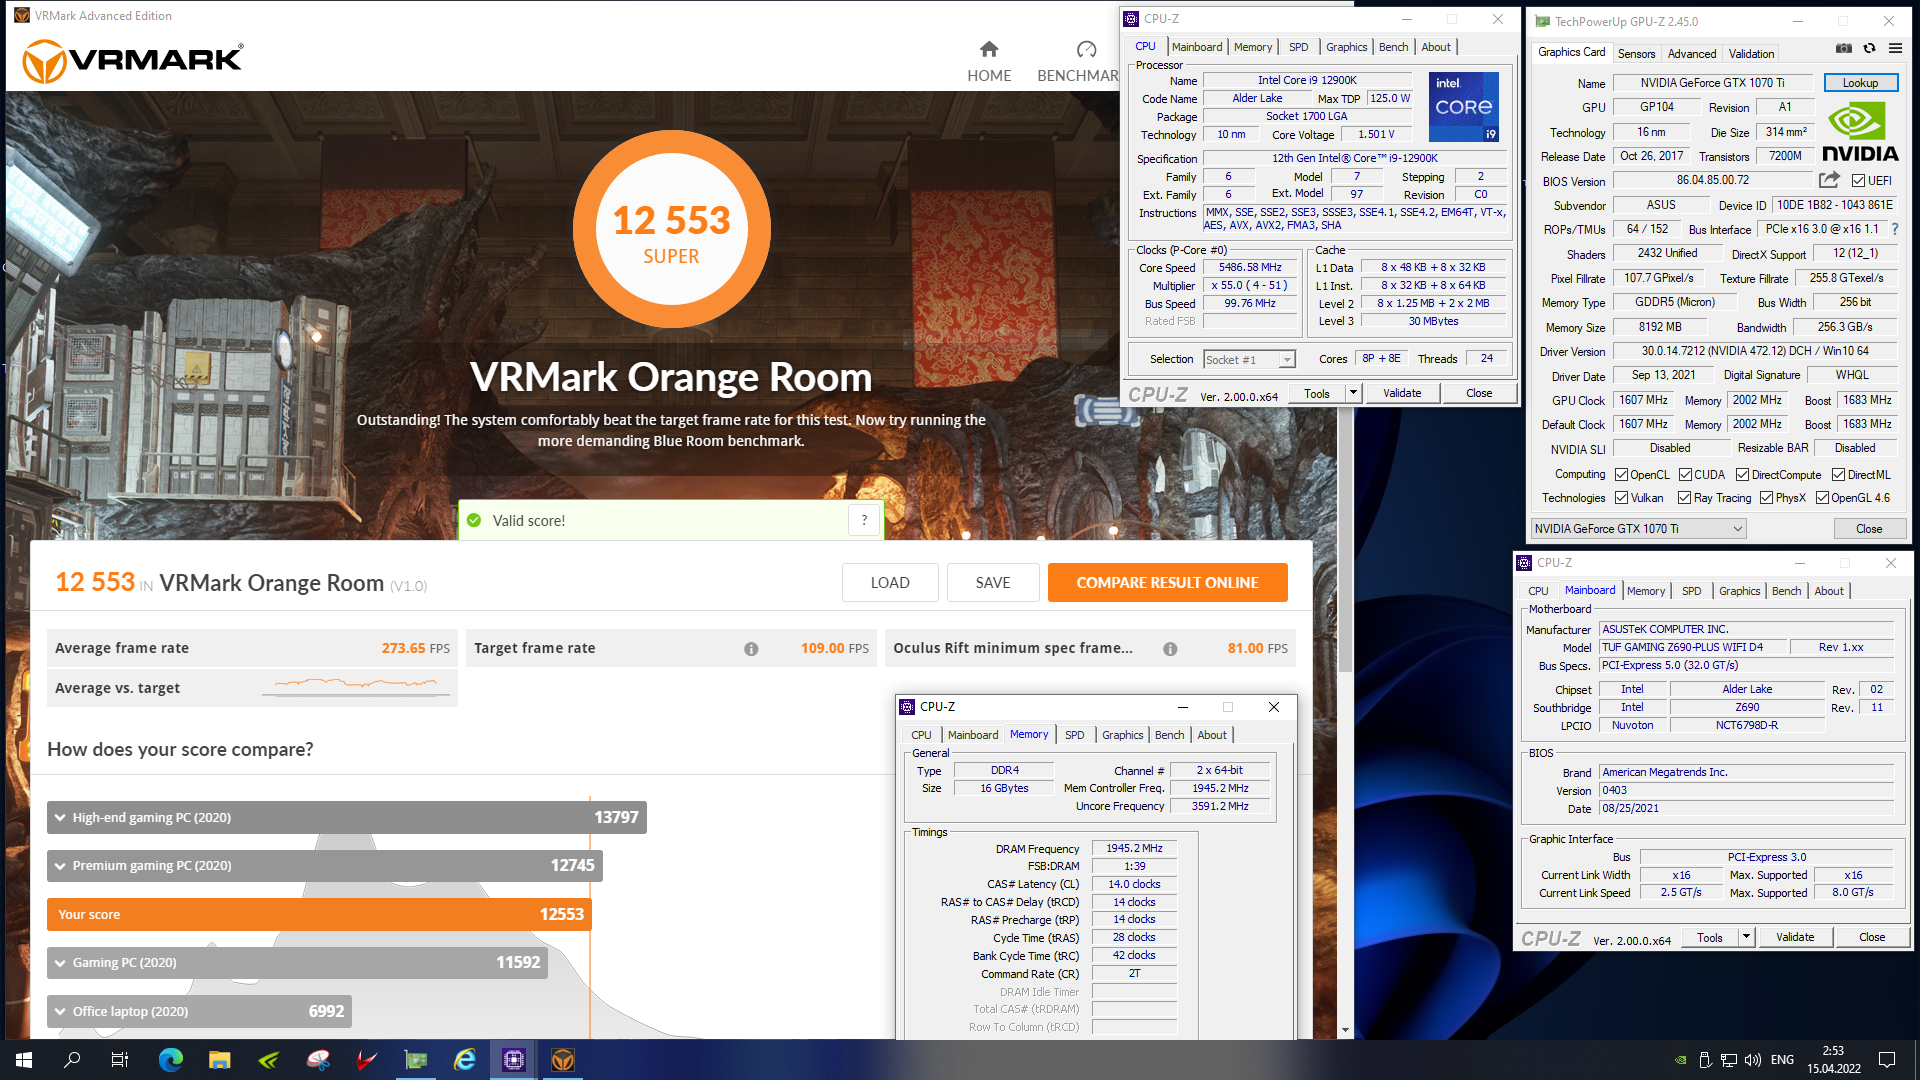Click info icon next to Target frame rate
Screen dimensions: 1920x1080
tap(751, 649)
